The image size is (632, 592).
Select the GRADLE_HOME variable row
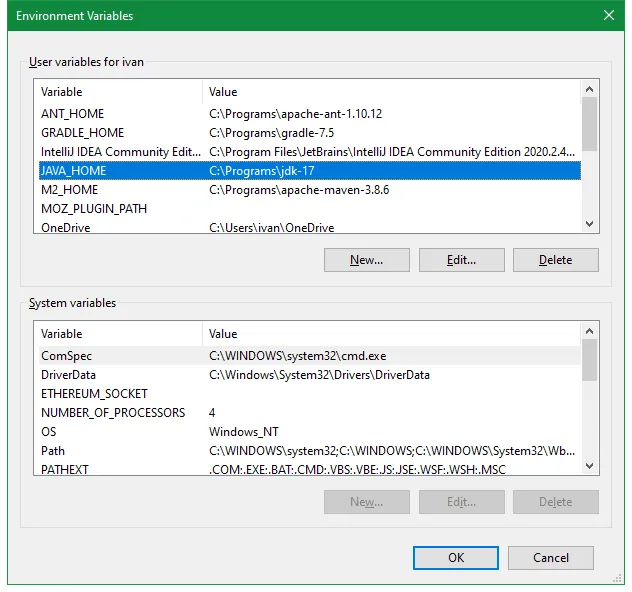point(310,133)
